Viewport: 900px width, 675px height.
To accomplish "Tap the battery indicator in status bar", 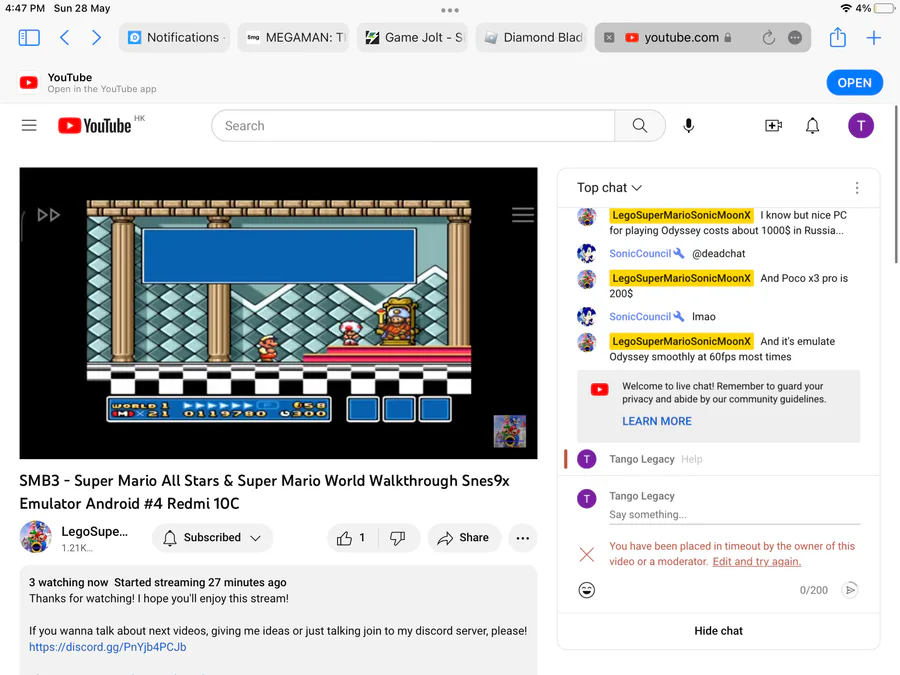I will [884, 8].
